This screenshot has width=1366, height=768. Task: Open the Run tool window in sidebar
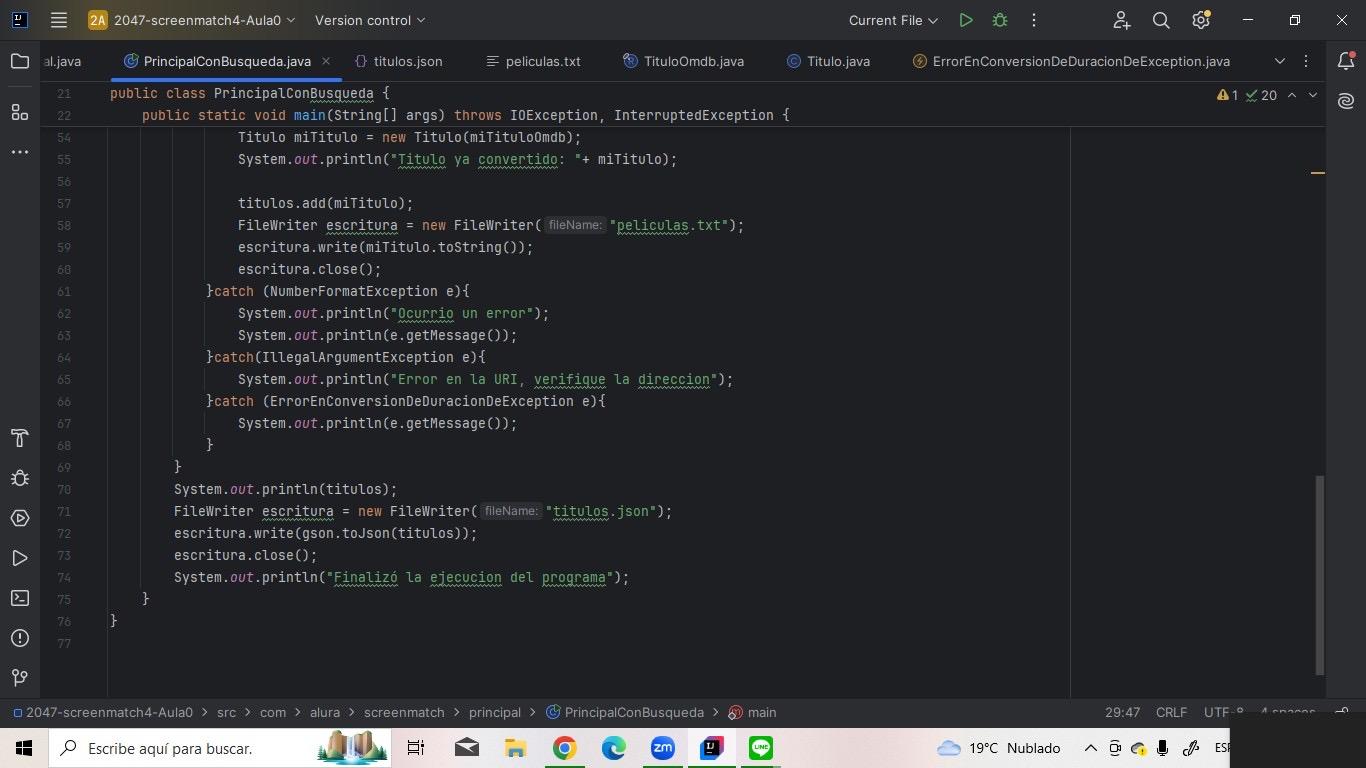pyautogui.click(x=20, y=558)
